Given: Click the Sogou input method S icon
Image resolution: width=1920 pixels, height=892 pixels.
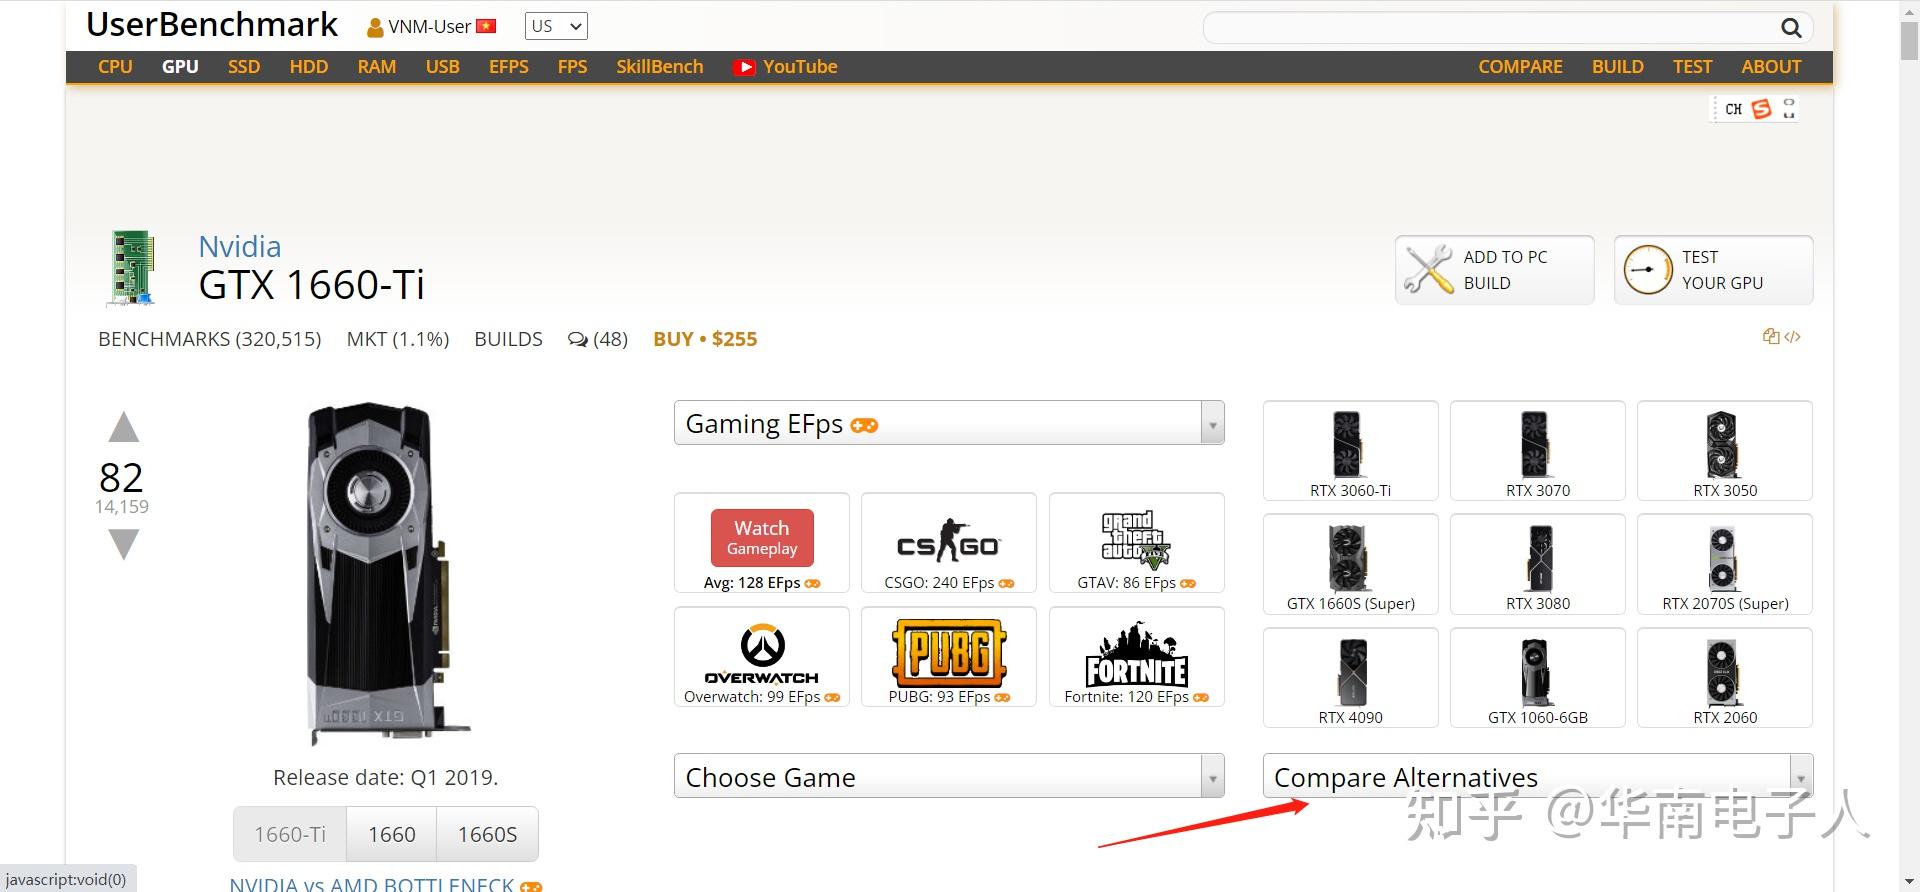Looking at the screenshot, I should tap(1761, 109).
